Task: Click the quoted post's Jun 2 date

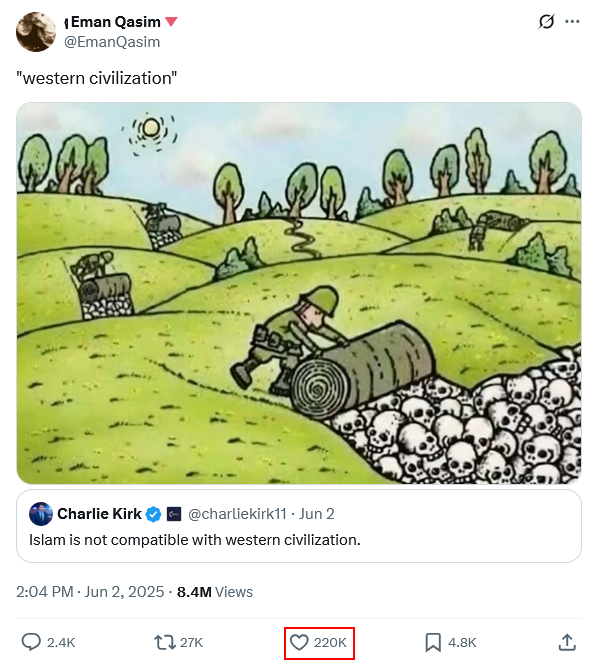Action: [316, 514]
